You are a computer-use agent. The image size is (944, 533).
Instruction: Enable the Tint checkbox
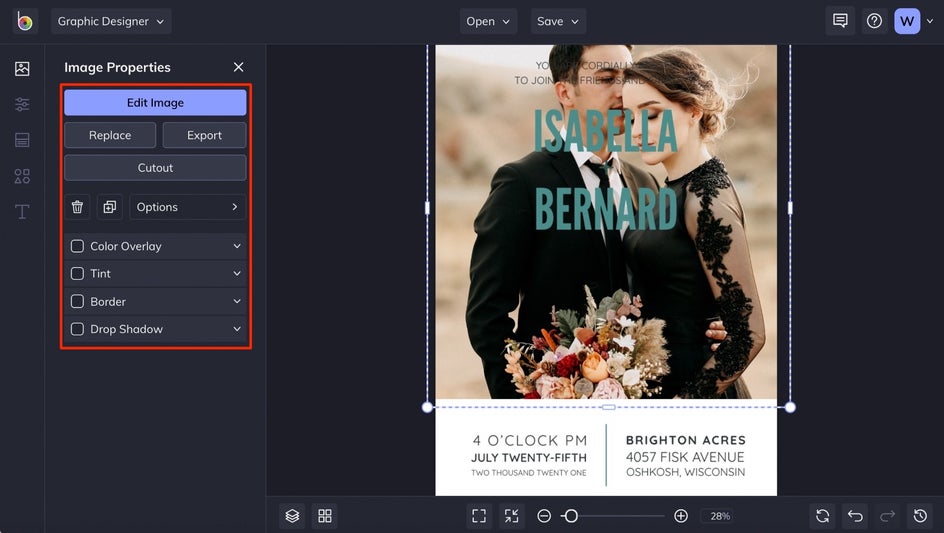pyautogui.click(x=77, y=273)
